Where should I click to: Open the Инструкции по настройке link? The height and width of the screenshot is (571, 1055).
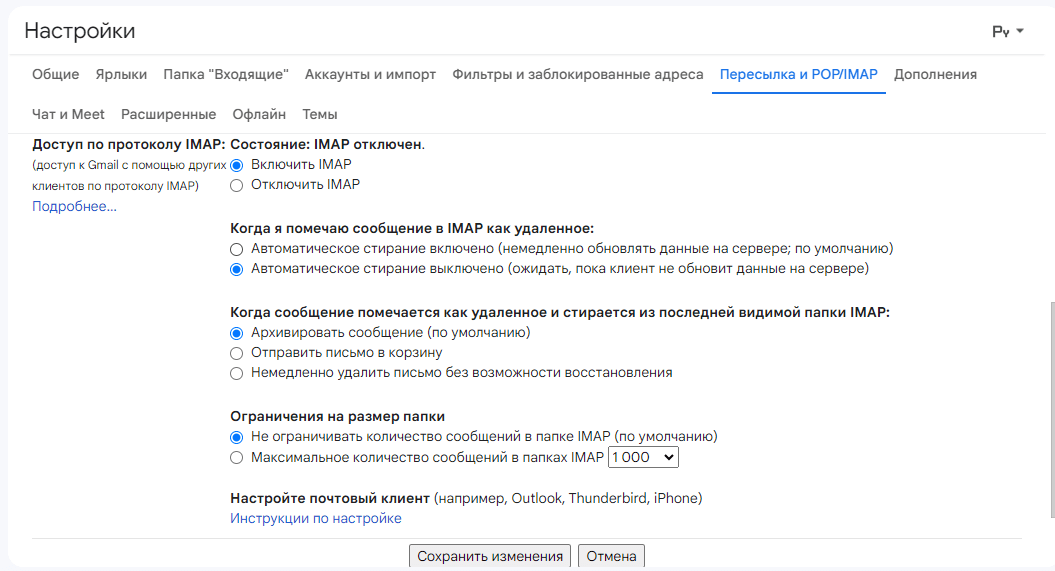tap(316, 519)
